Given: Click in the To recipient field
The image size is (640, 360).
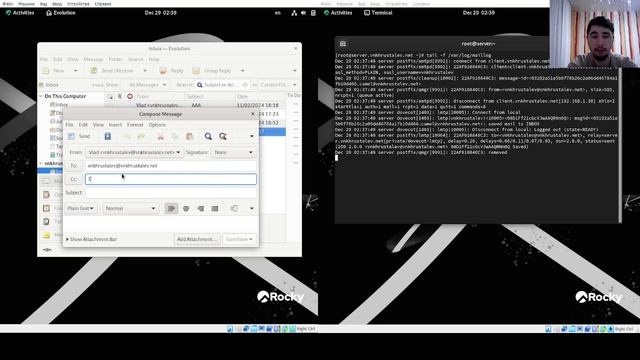Looking at the screenshot, I should [x=171, y=166].
